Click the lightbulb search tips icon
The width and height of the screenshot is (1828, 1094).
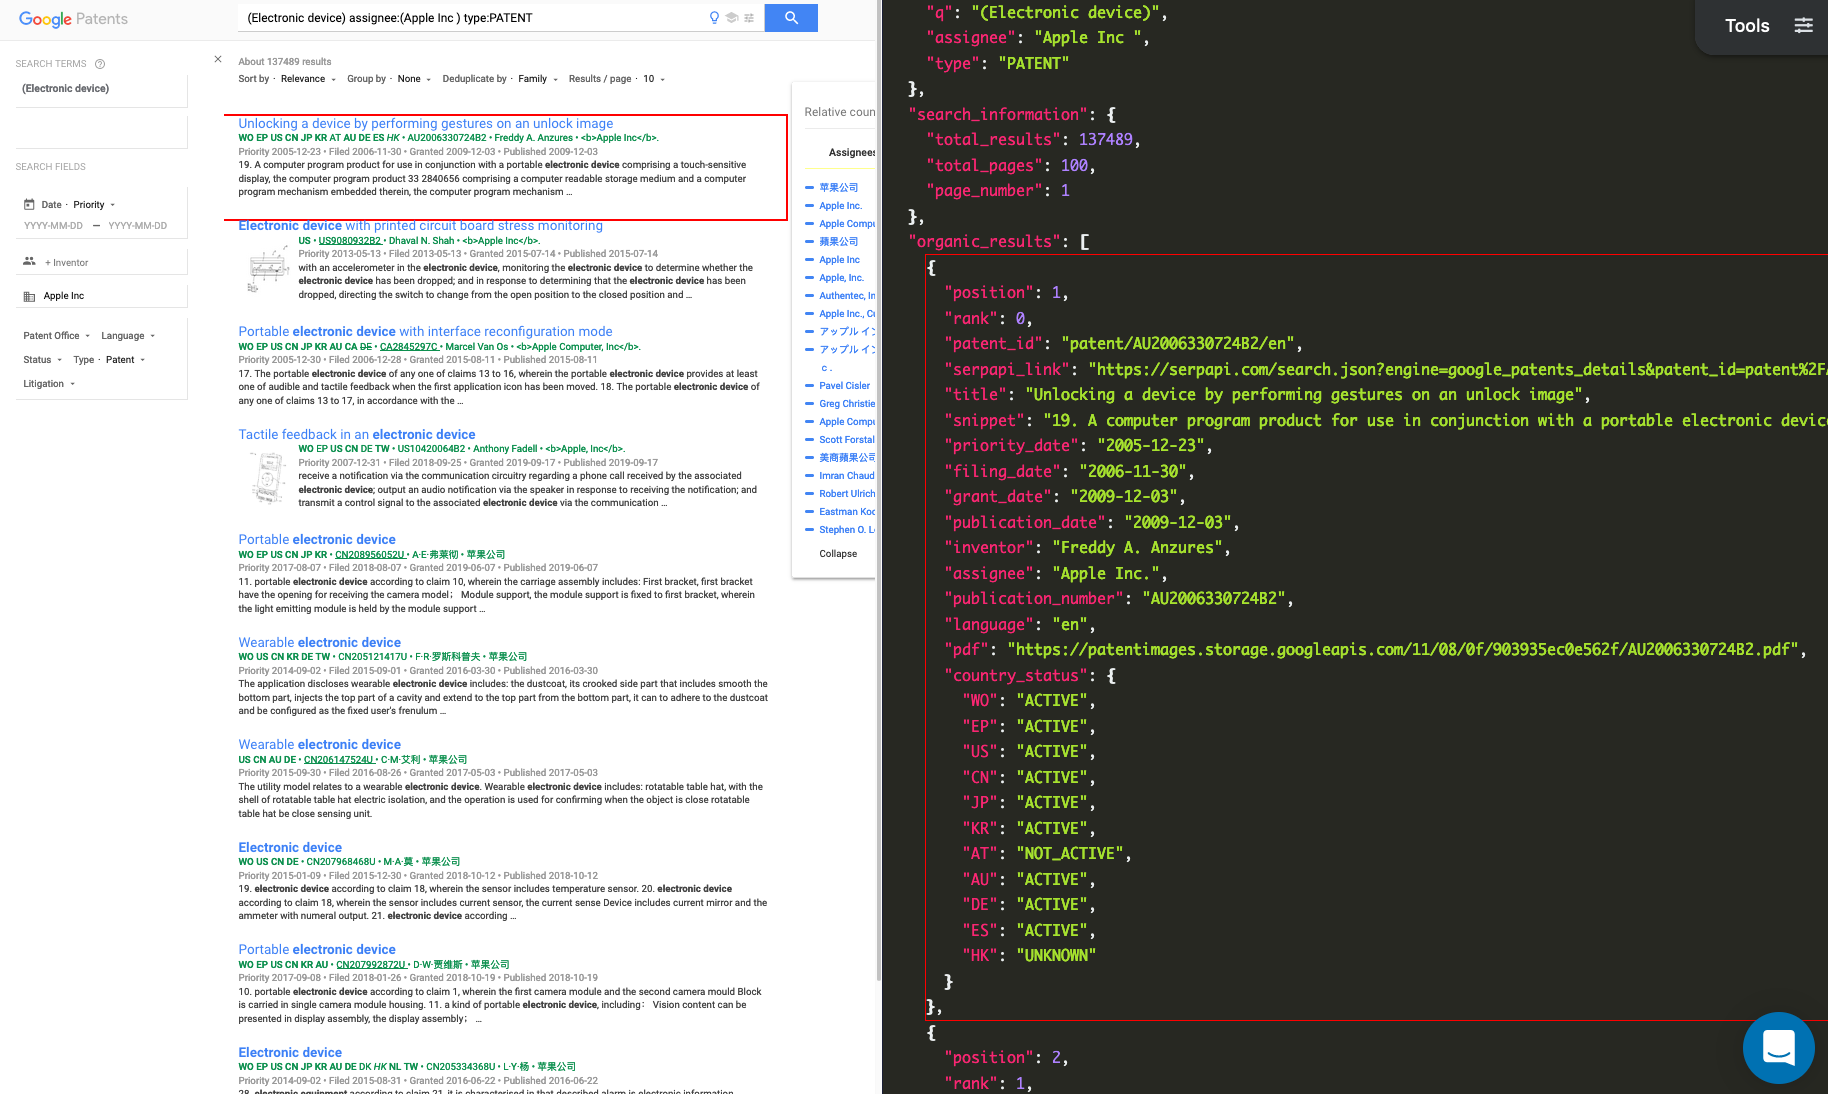[x=714, y=18]
